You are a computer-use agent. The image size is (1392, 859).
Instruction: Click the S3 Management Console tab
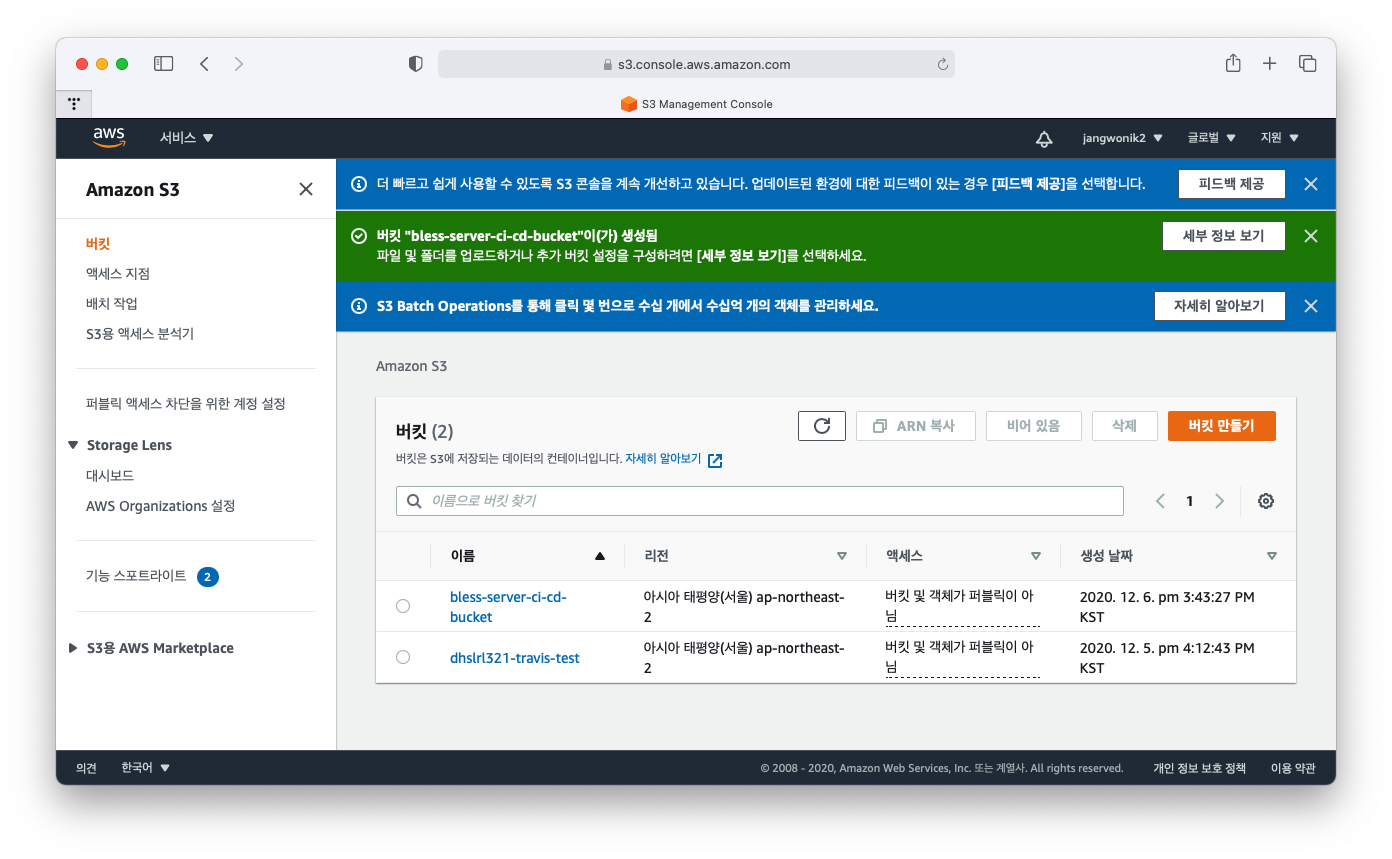(696, 104)
